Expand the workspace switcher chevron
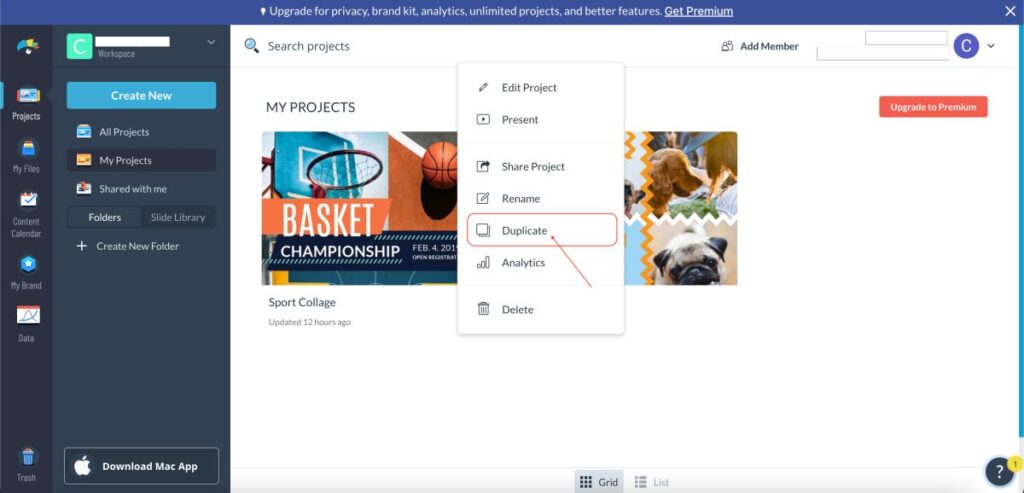Image resolution: width=1024 pixels, height=493 pixels. (211, 42)
